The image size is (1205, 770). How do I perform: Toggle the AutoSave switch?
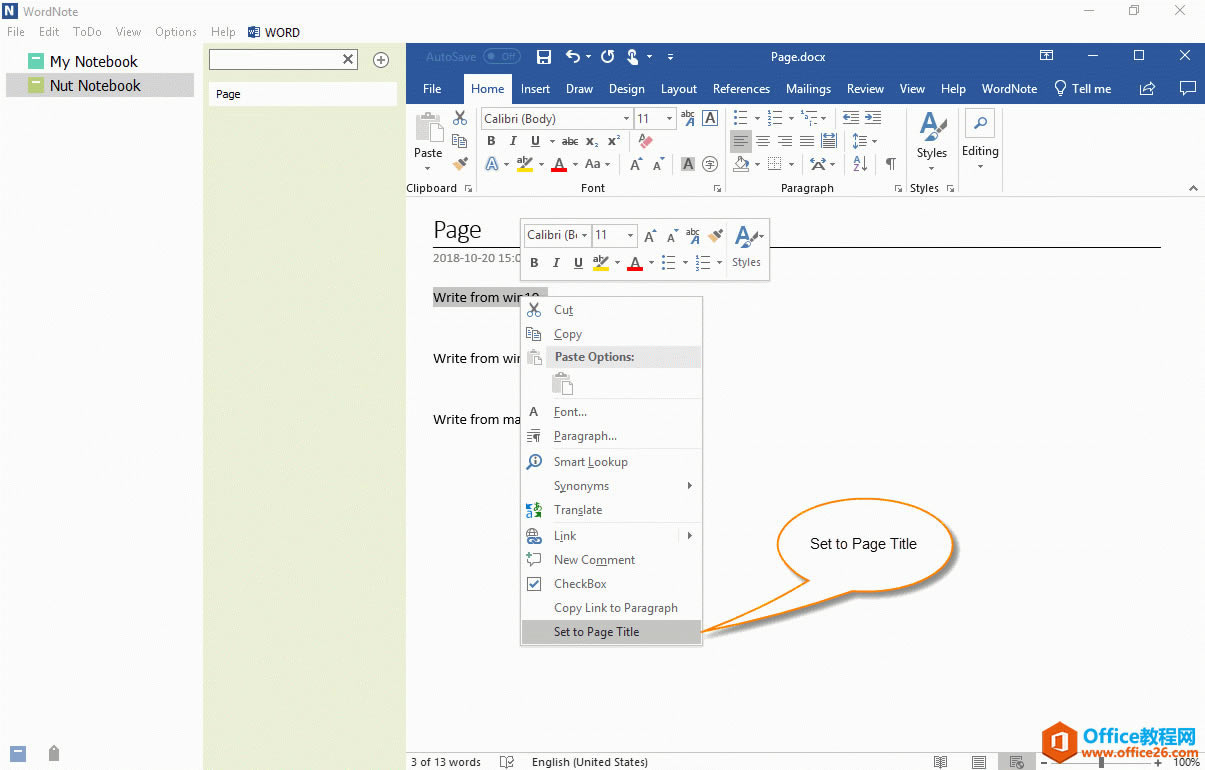click(x=501, y=57)
